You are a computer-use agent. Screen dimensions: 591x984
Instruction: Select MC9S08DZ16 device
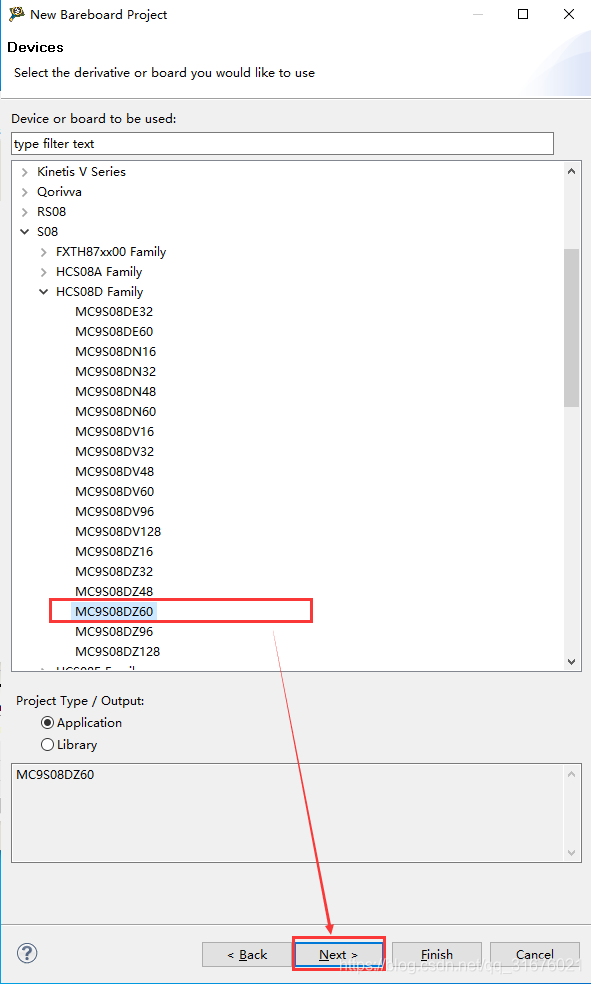click(114, 553)
